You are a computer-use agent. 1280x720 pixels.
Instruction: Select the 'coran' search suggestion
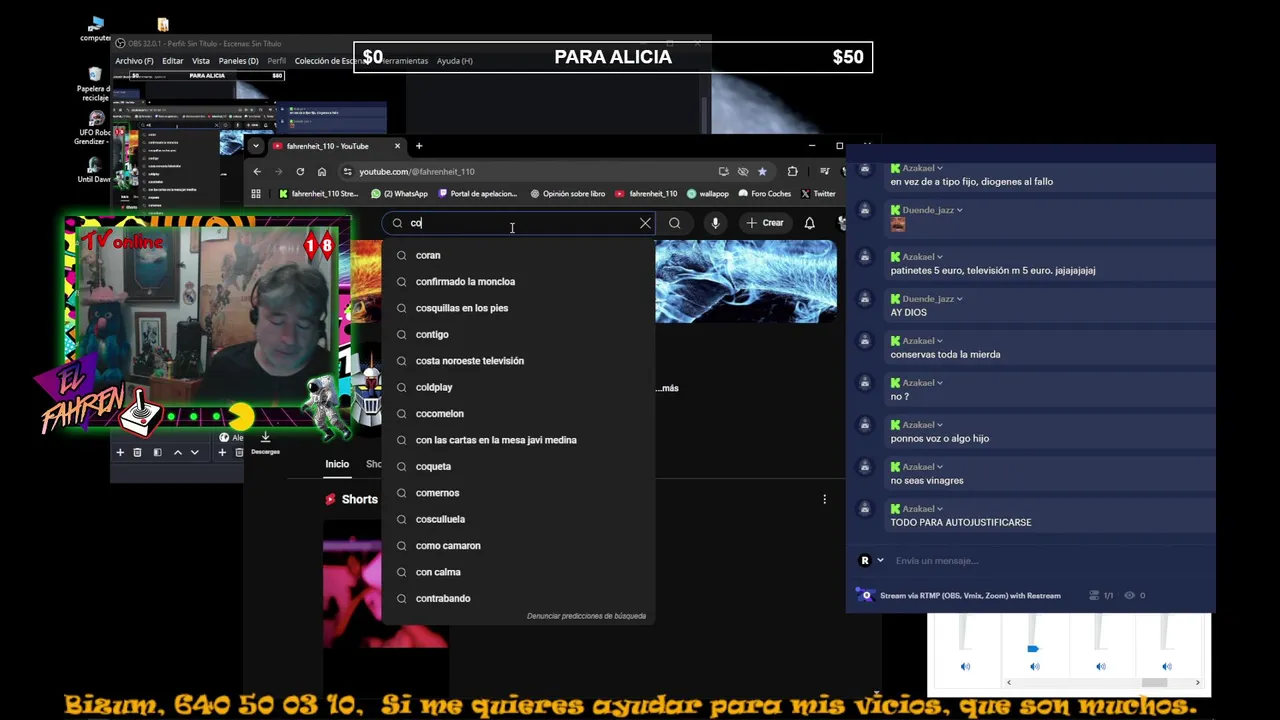518,255
